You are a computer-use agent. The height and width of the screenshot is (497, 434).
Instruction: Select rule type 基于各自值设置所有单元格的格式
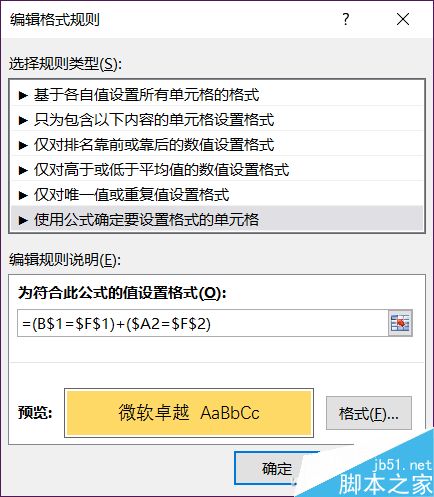[x=217, y=95]
